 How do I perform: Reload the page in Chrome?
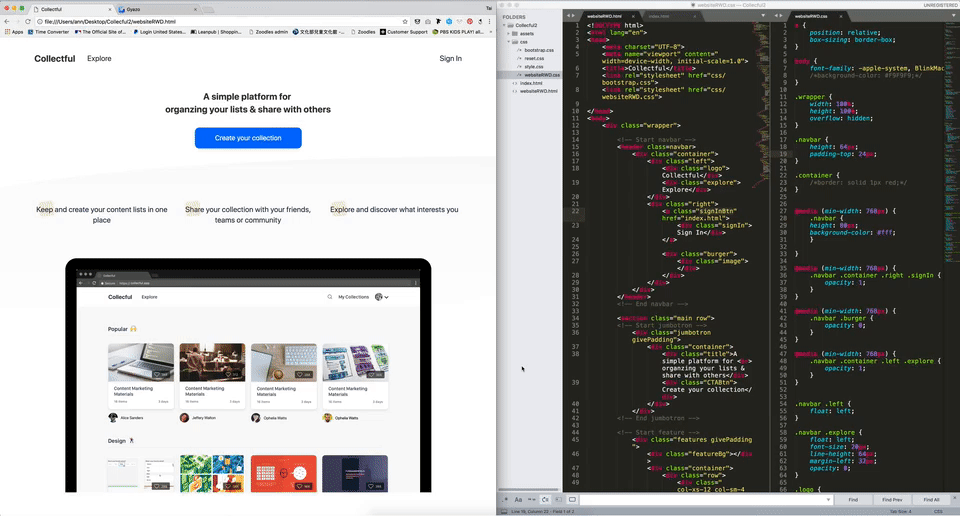pos(28,21)
